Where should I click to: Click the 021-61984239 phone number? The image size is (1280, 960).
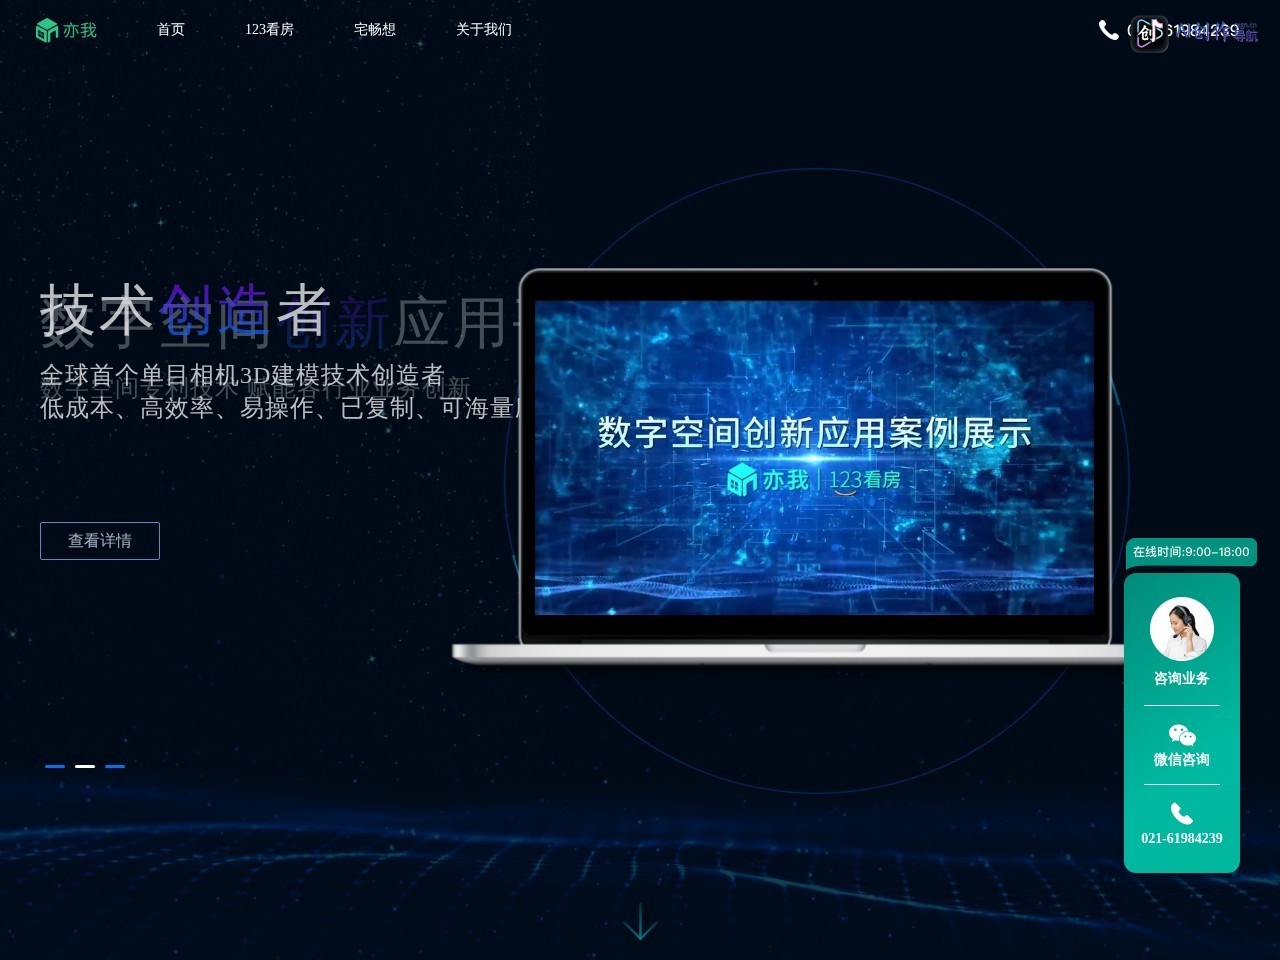point(1182,838)
